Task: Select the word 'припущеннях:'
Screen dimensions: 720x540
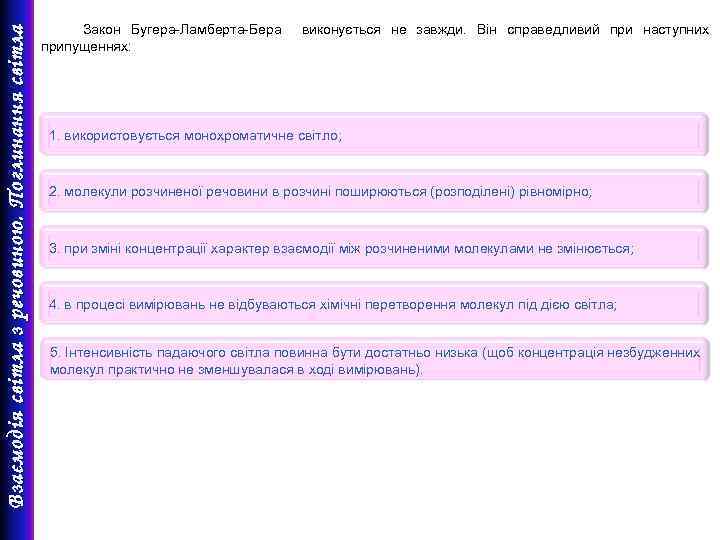Action: point(86,47)
